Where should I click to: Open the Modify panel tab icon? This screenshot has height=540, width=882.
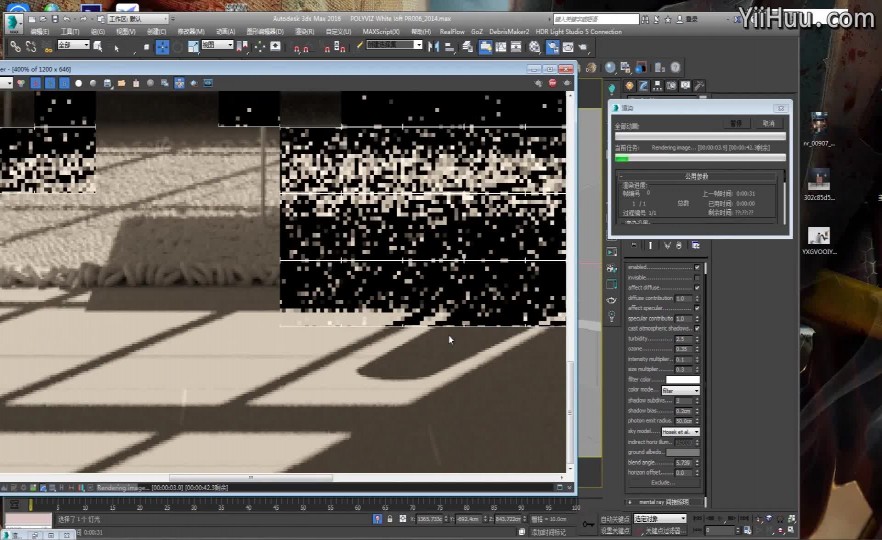pos(644,86)
